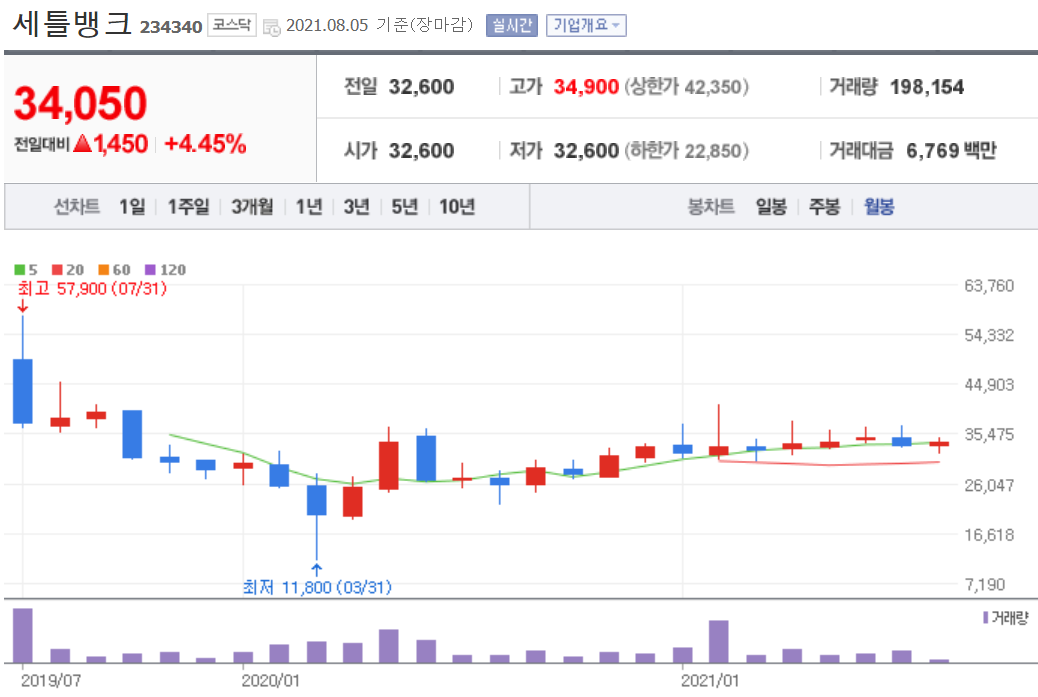
Task: Click the purple 120 moving average swatch
Action: tap(150, 269)
